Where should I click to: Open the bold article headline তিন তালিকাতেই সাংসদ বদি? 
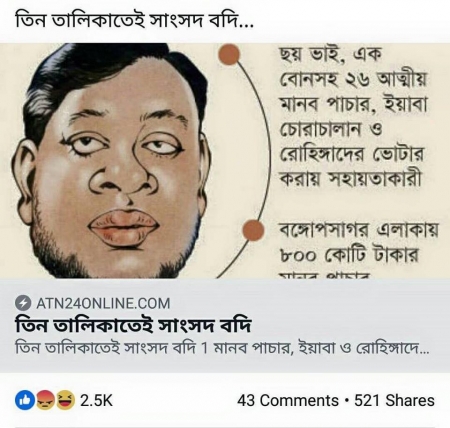coord(133,326)
